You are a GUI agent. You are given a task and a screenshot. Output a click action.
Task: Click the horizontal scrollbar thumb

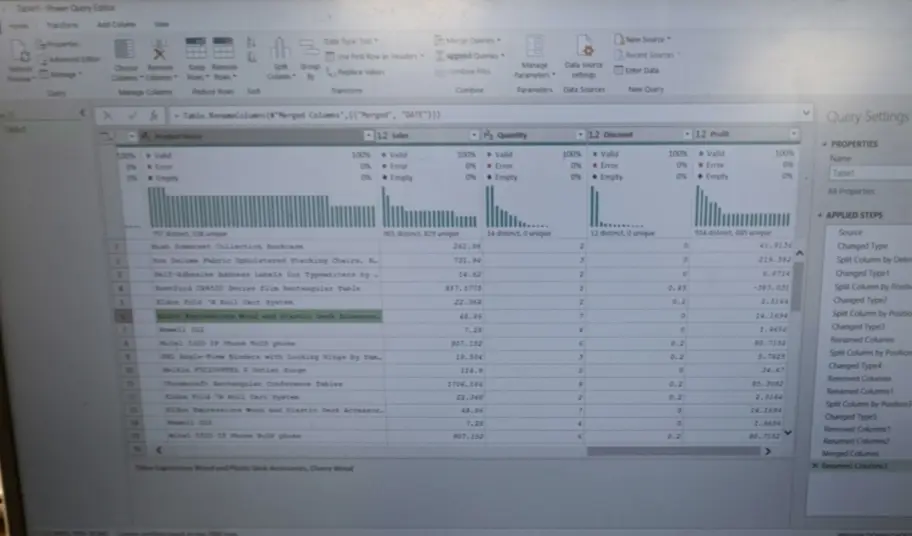(x=673, y=451)
